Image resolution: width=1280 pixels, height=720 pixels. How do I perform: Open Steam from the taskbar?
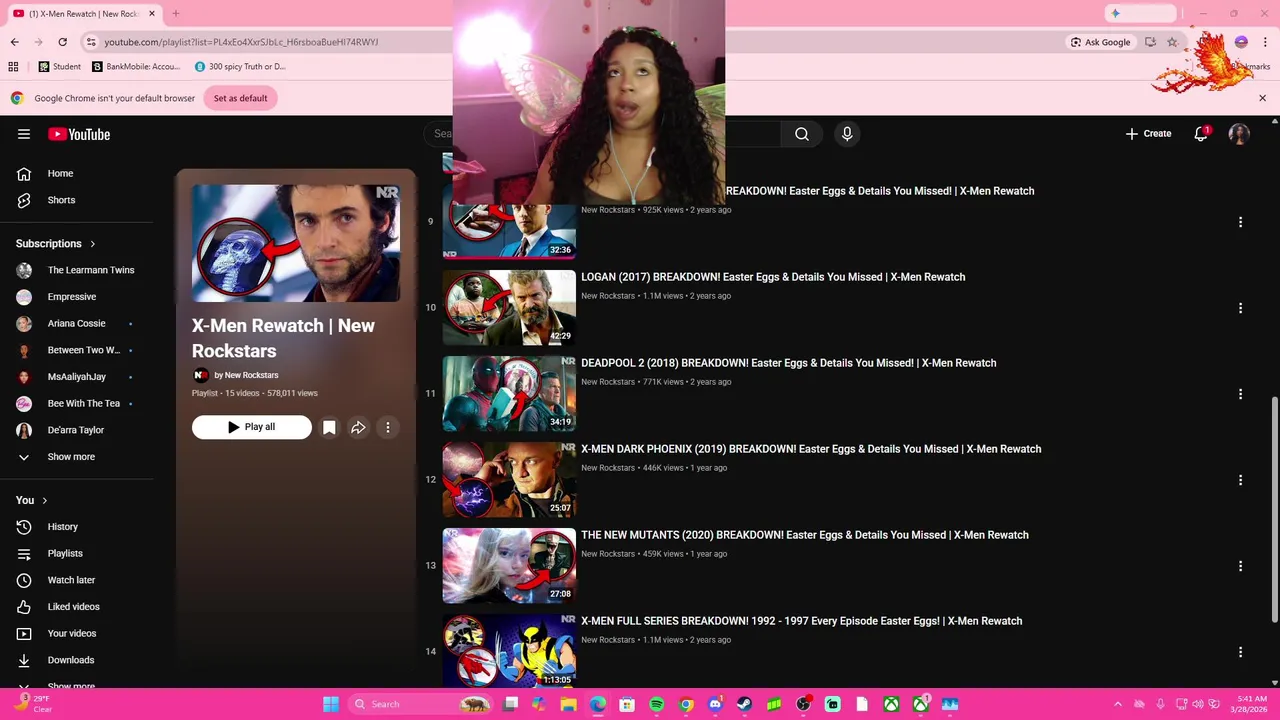tap(744, 704)
